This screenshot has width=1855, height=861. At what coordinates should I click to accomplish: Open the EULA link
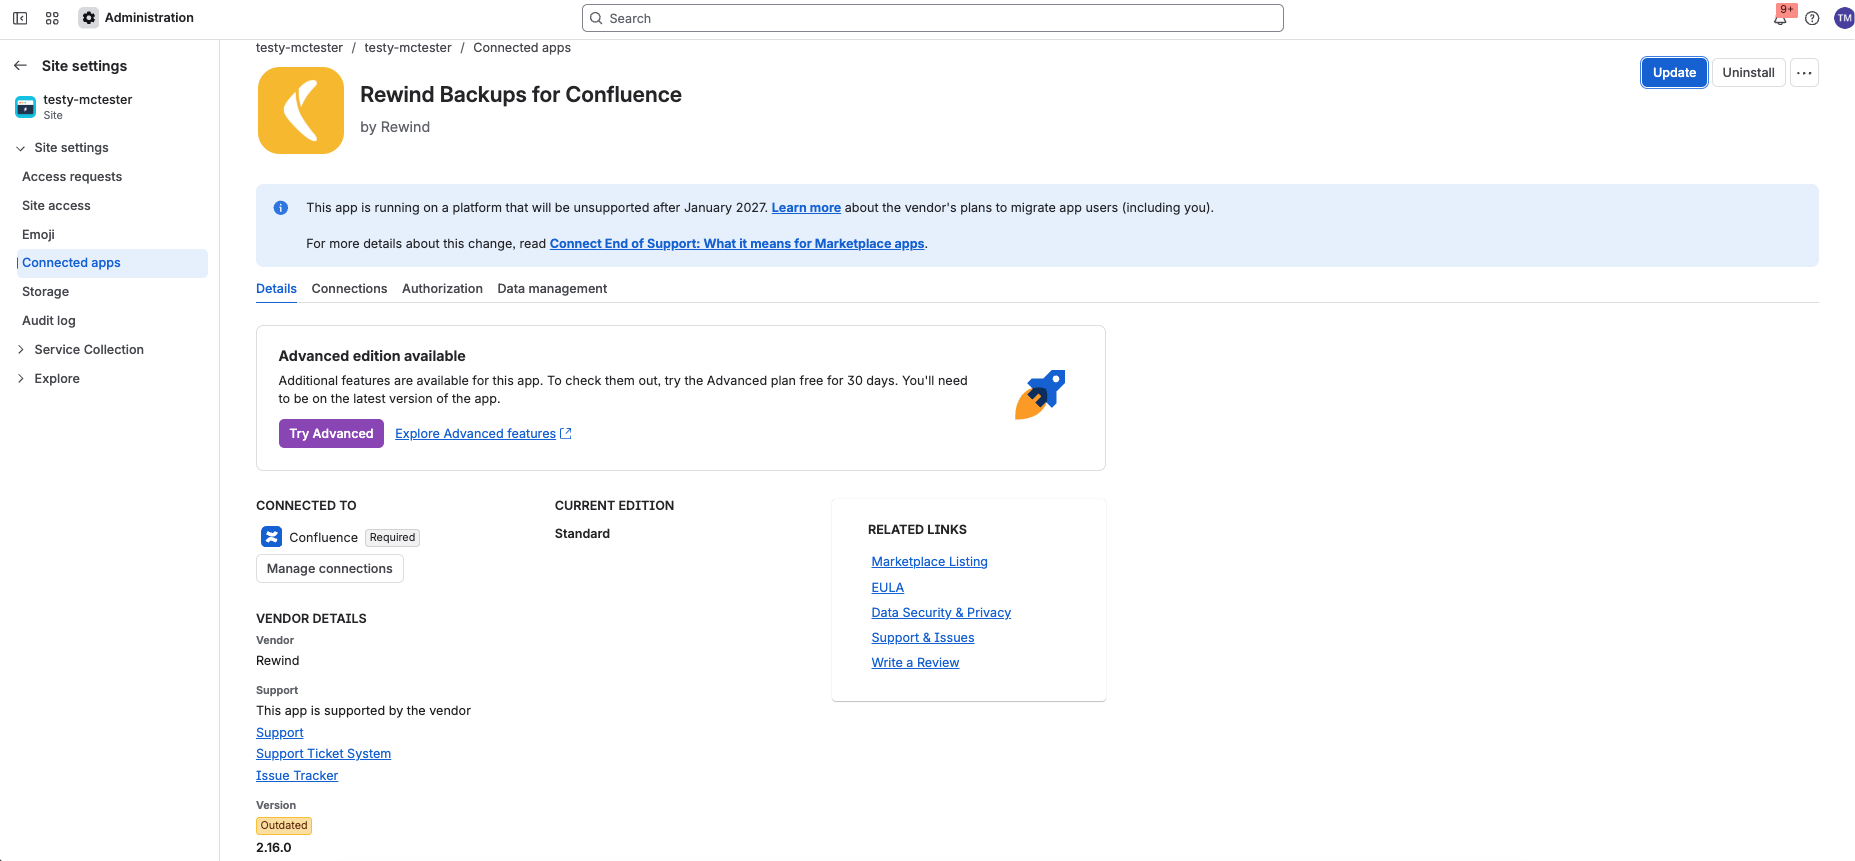[887, 588]
